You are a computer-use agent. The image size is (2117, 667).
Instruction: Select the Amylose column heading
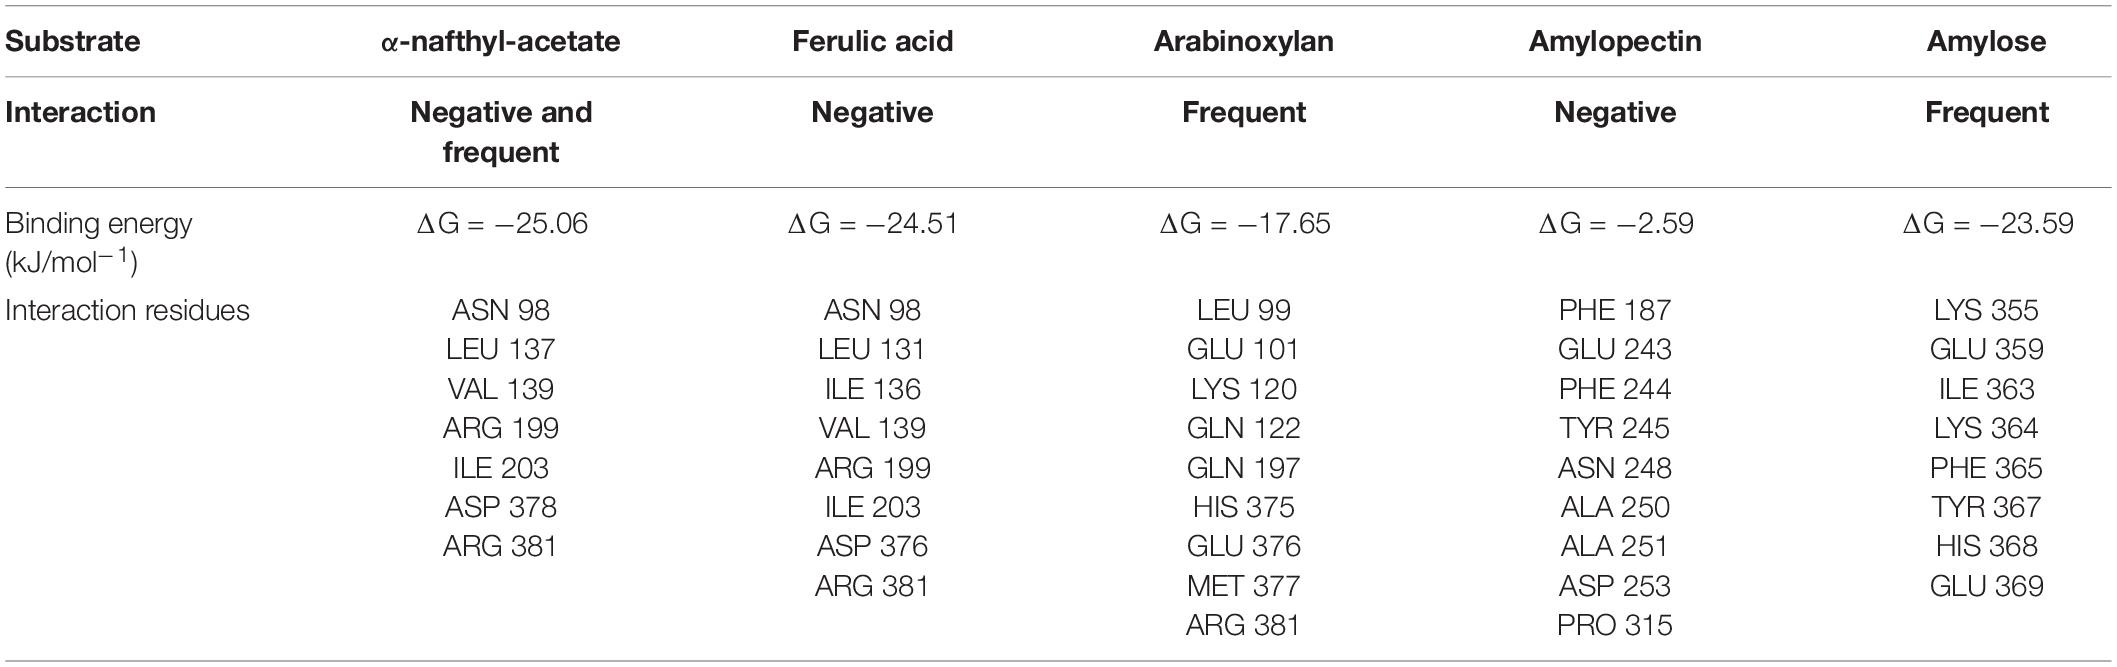pyautogui.click(x=1986, y=41)
